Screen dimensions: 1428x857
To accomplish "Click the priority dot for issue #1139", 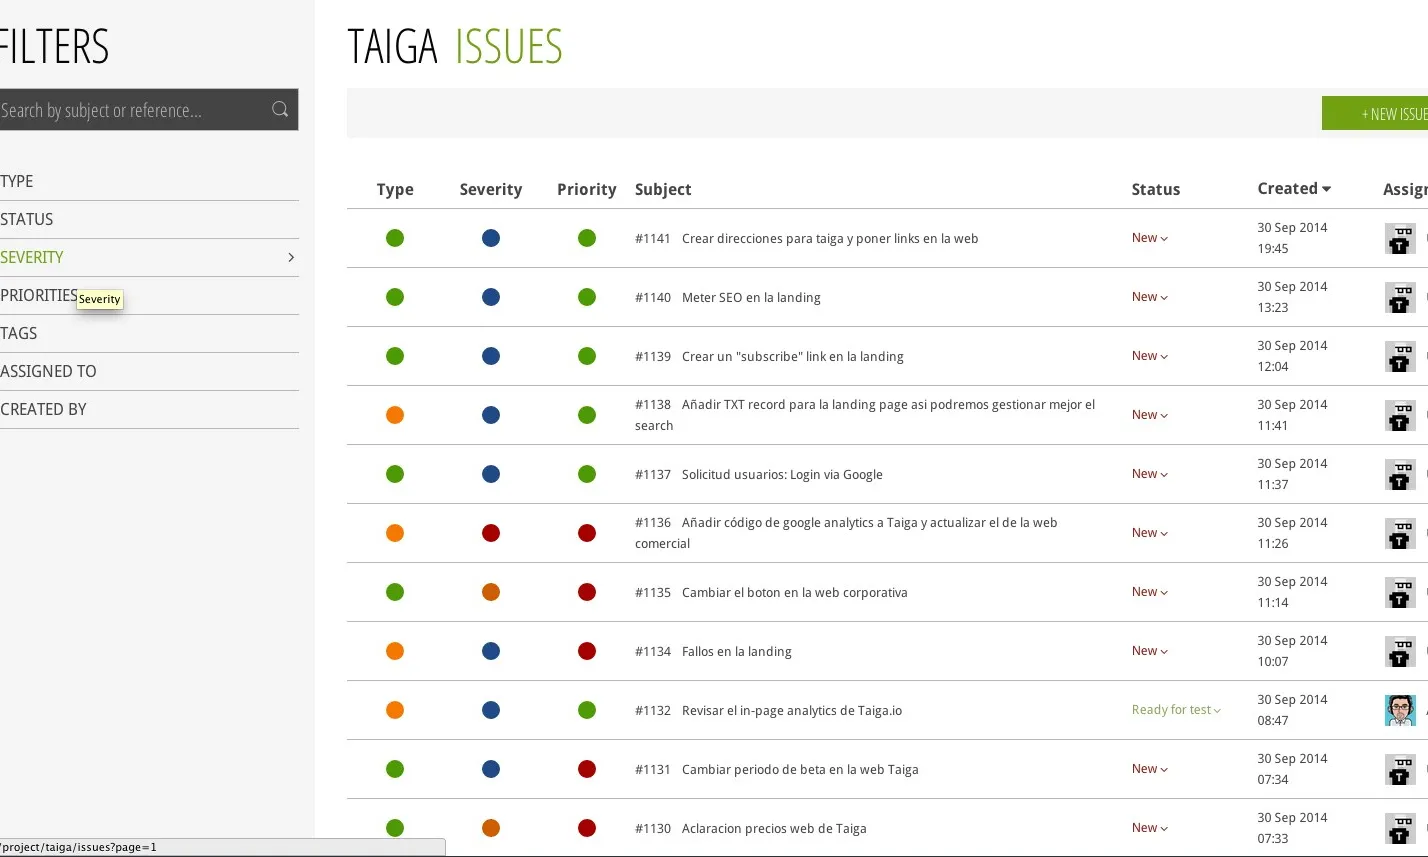I will coord(587,356).
